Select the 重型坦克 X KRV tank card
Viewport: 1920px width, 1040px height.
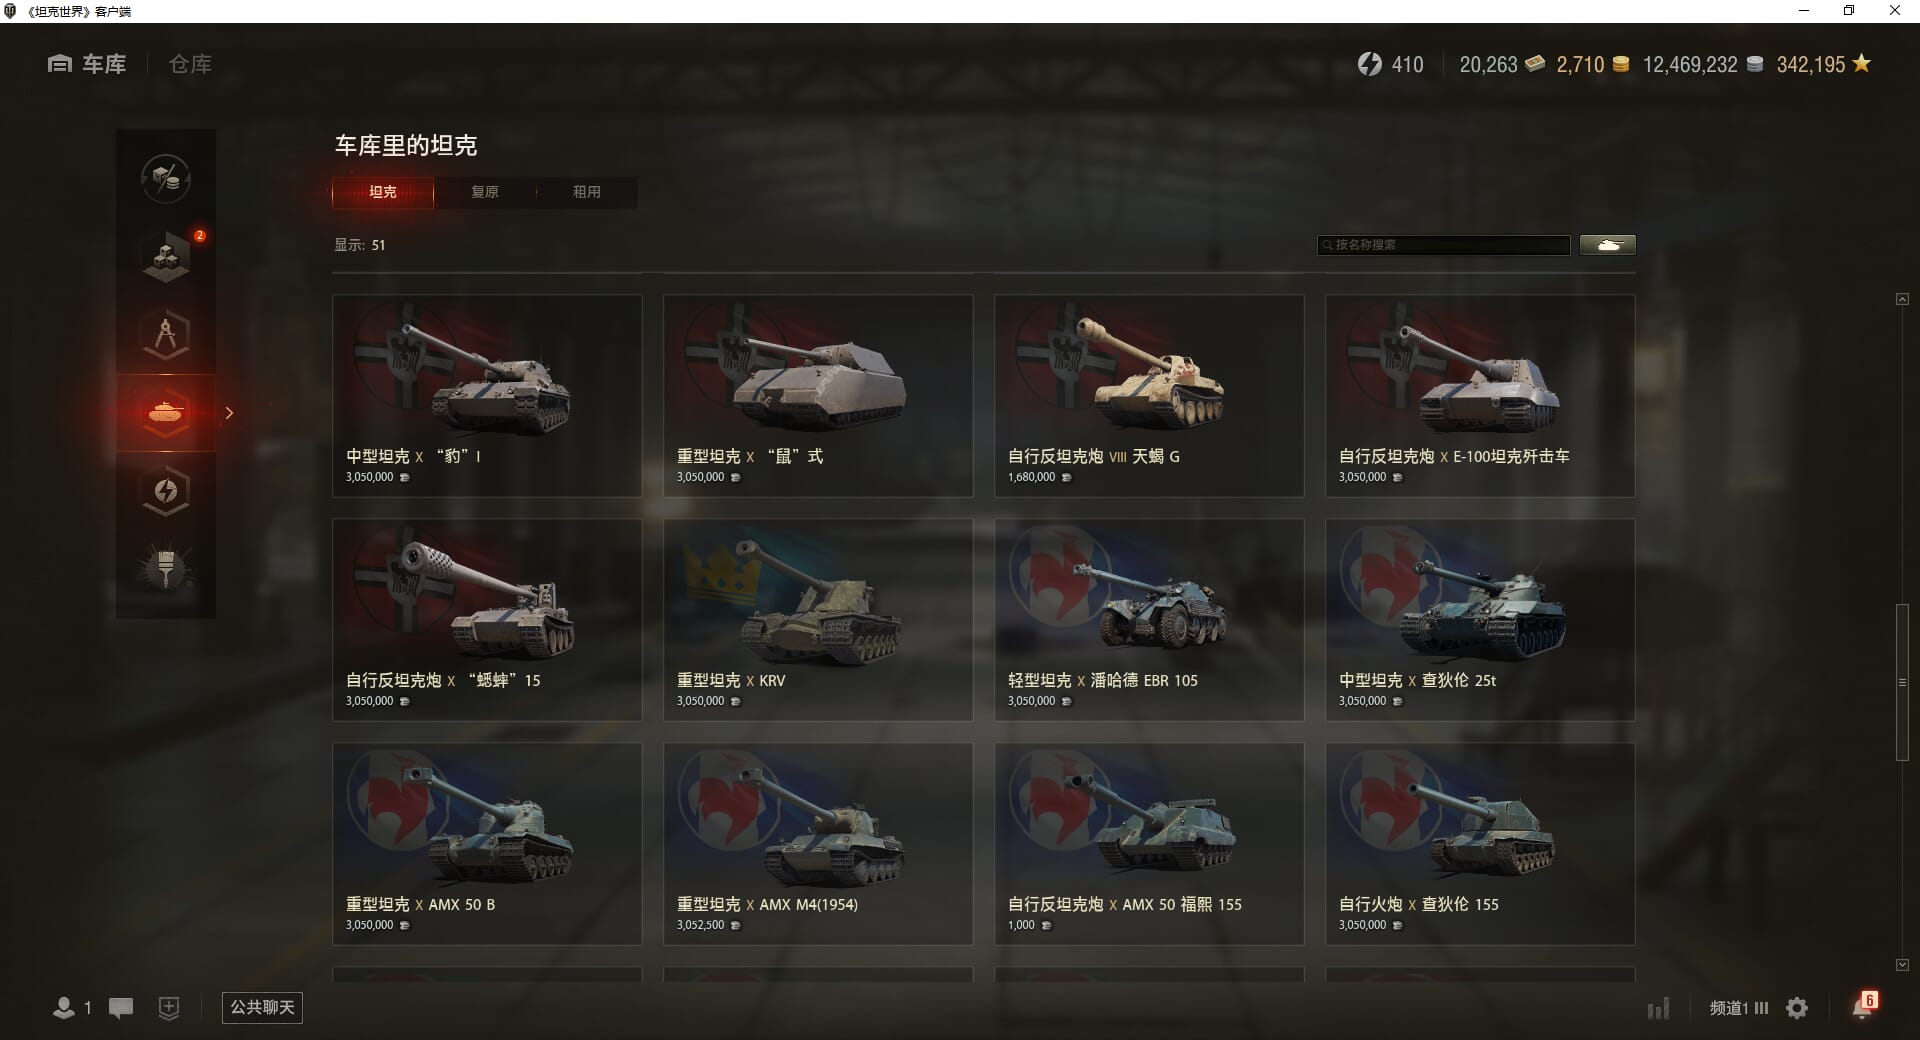(818, 620)
